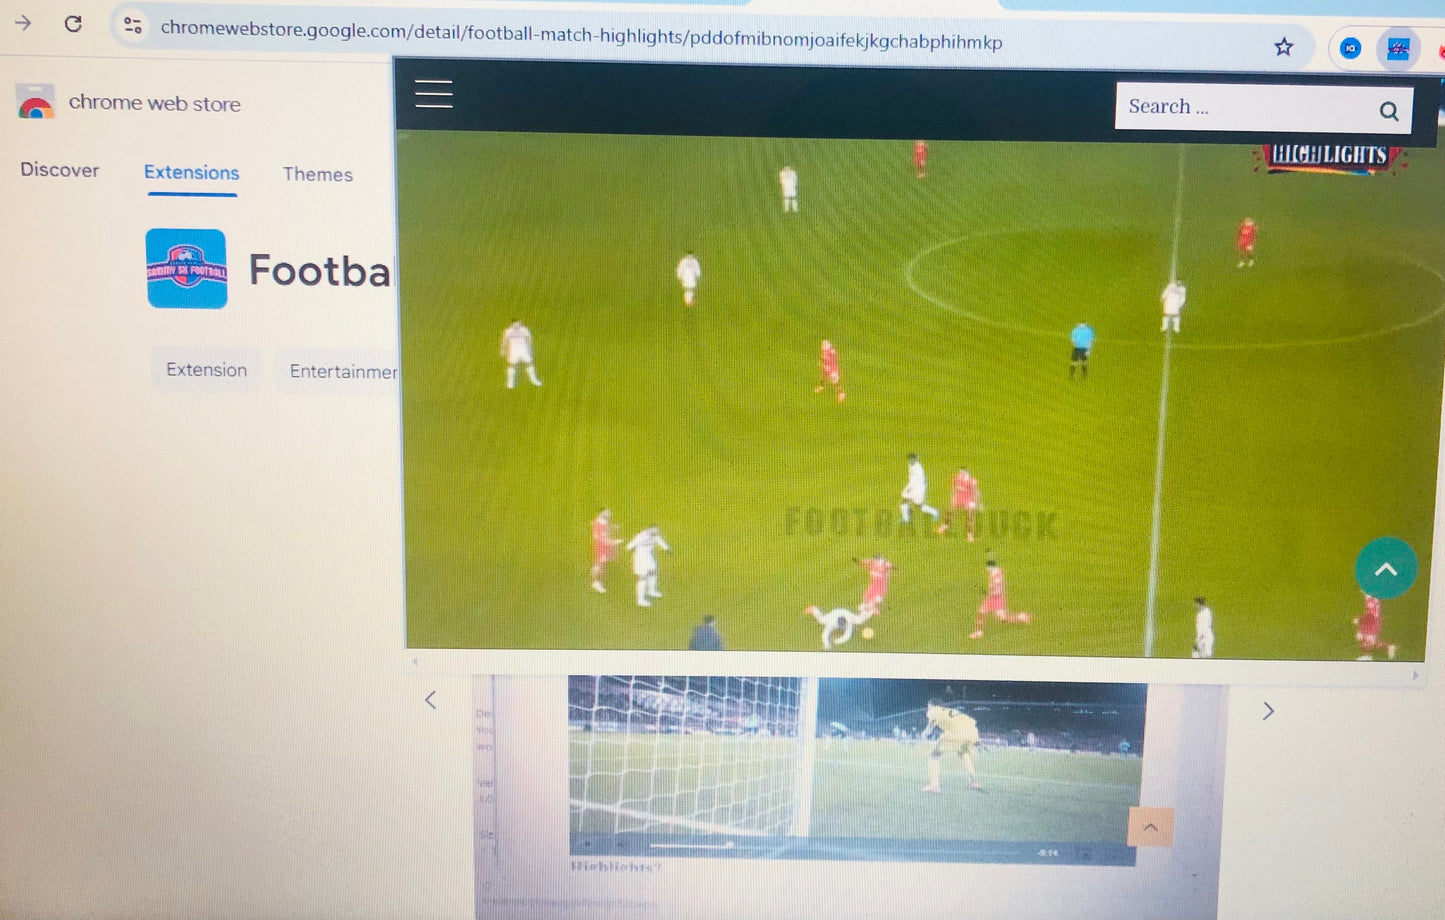Go forward with the browser arrow
Viewport: 1445px width, 920px height.
pos(23,22)
